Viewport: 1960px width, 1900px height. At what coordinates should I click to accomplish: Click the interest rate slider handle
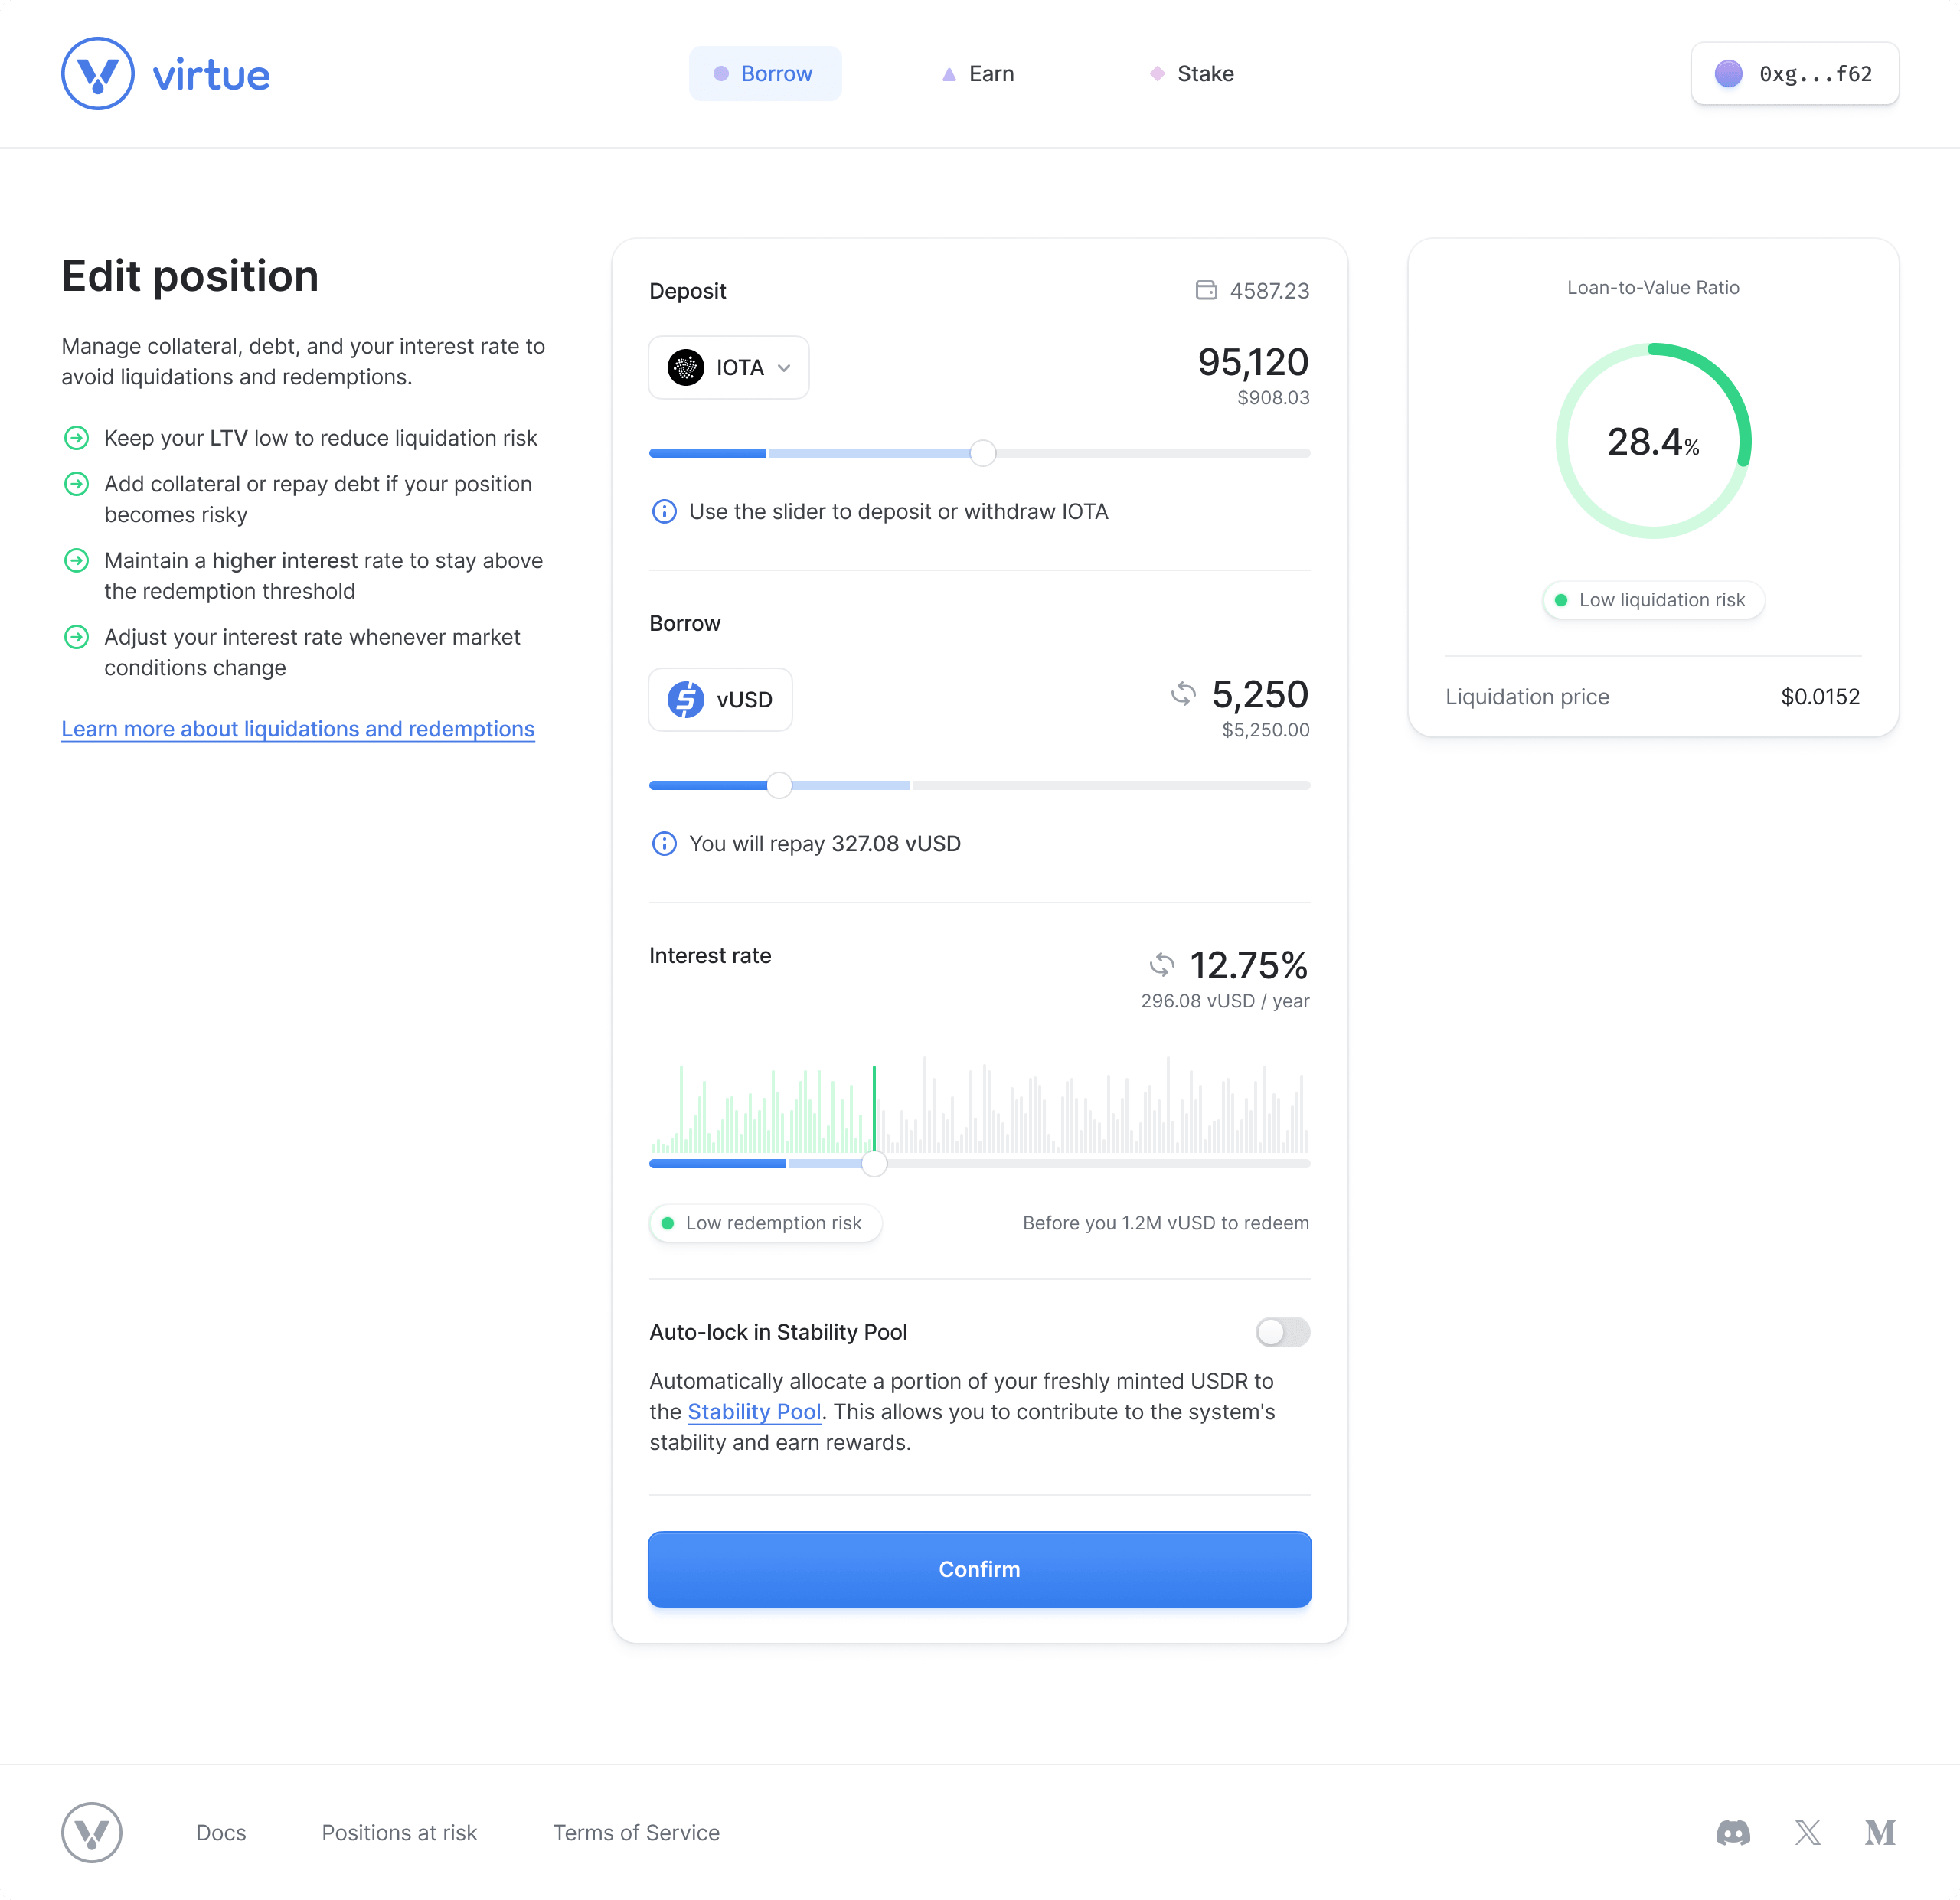click(x=874, y=1163)
